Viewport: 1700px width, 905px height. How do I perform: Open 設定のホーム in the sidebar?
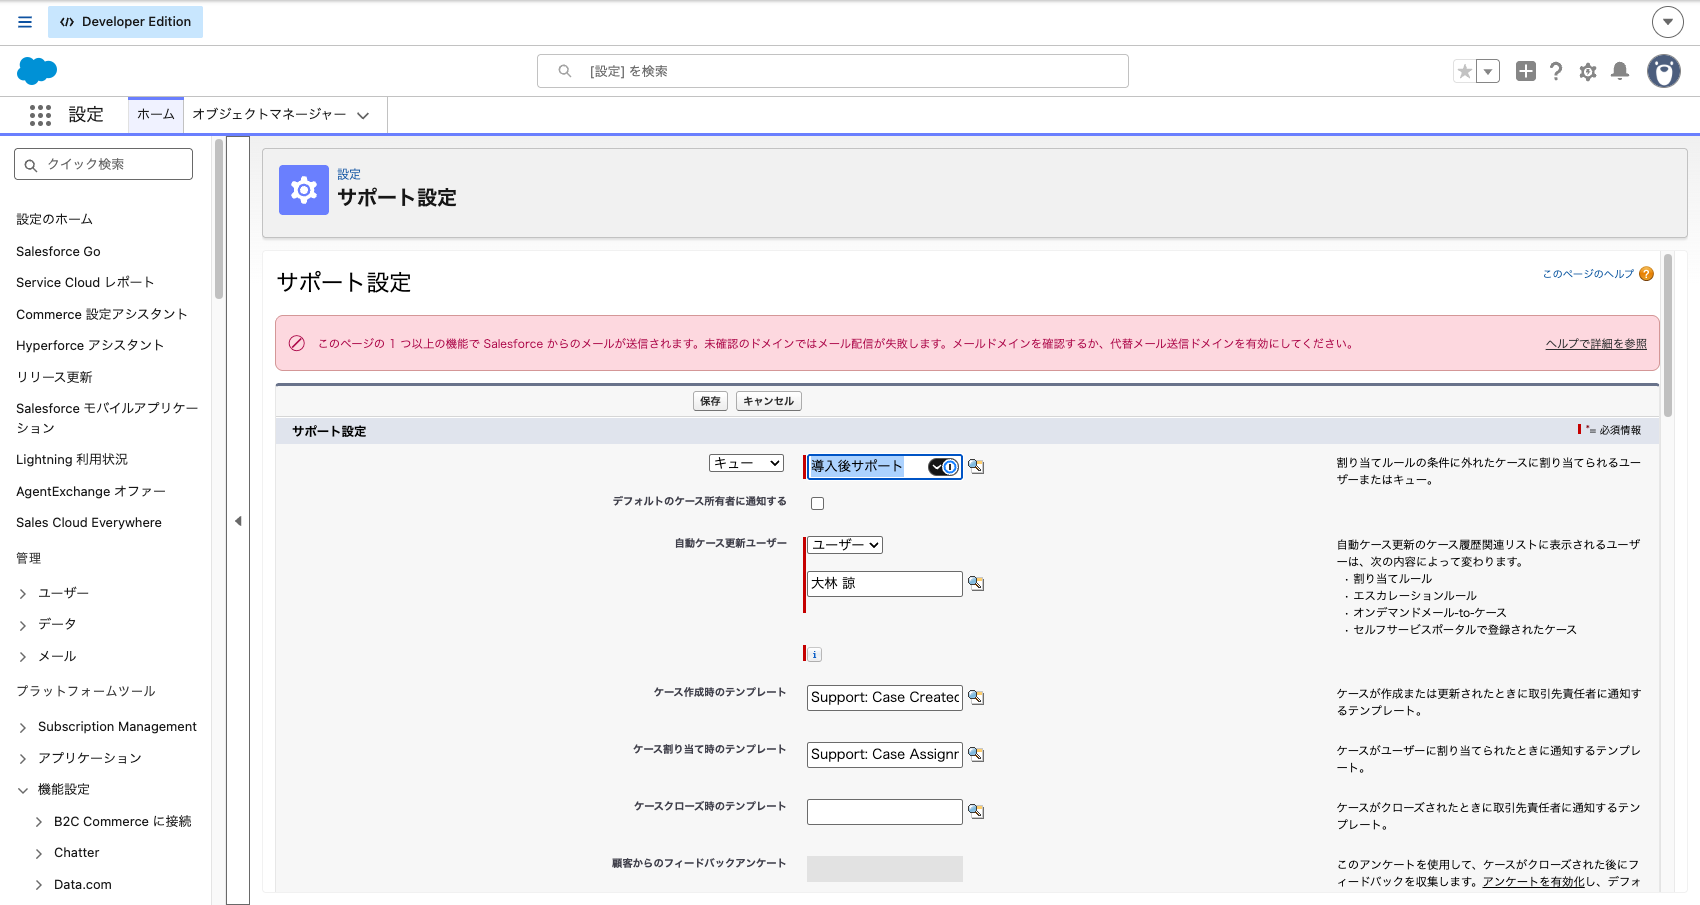pyautogui.click(x=54, y=219)
